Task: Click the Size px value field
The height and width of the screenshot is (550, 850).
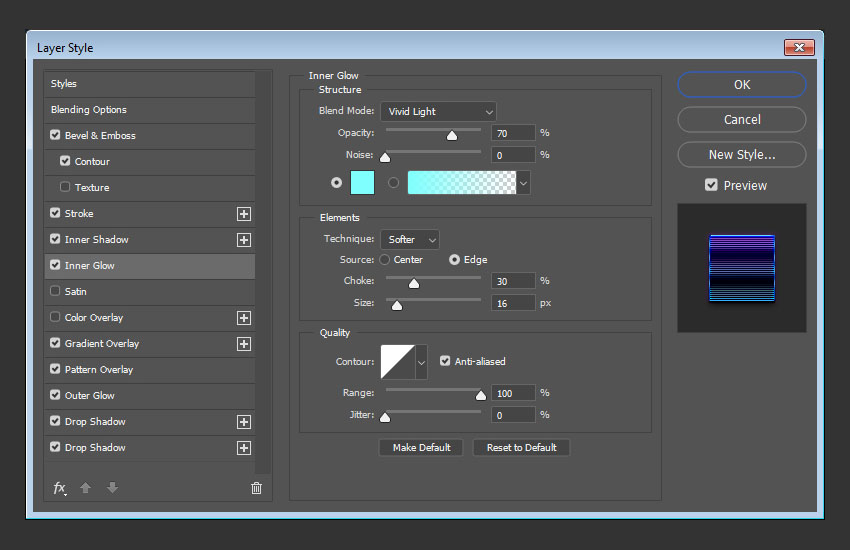Action: [x=513, y=303]
